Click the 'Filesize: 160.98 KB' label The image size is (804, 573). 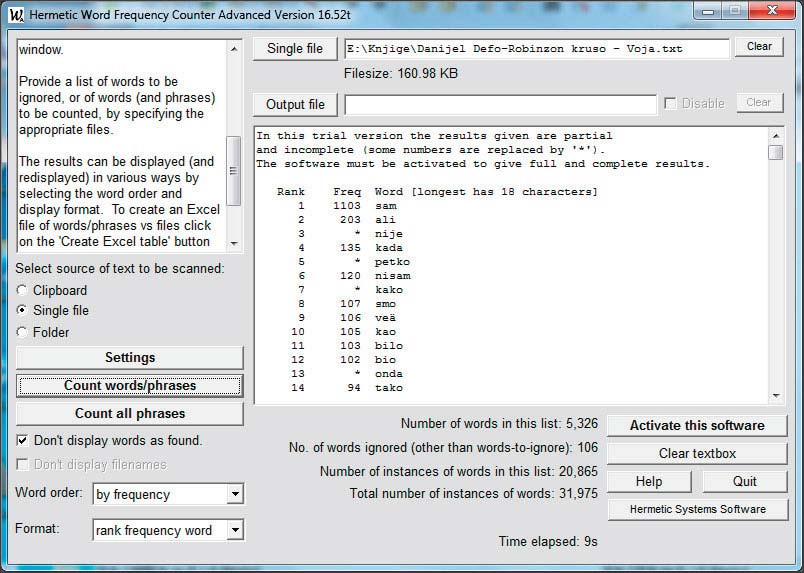pyautogui.click(x=401, y=74)
